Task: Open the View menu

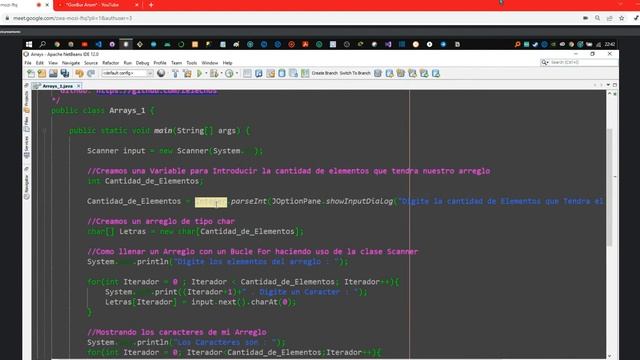Action: coord(53,63)
